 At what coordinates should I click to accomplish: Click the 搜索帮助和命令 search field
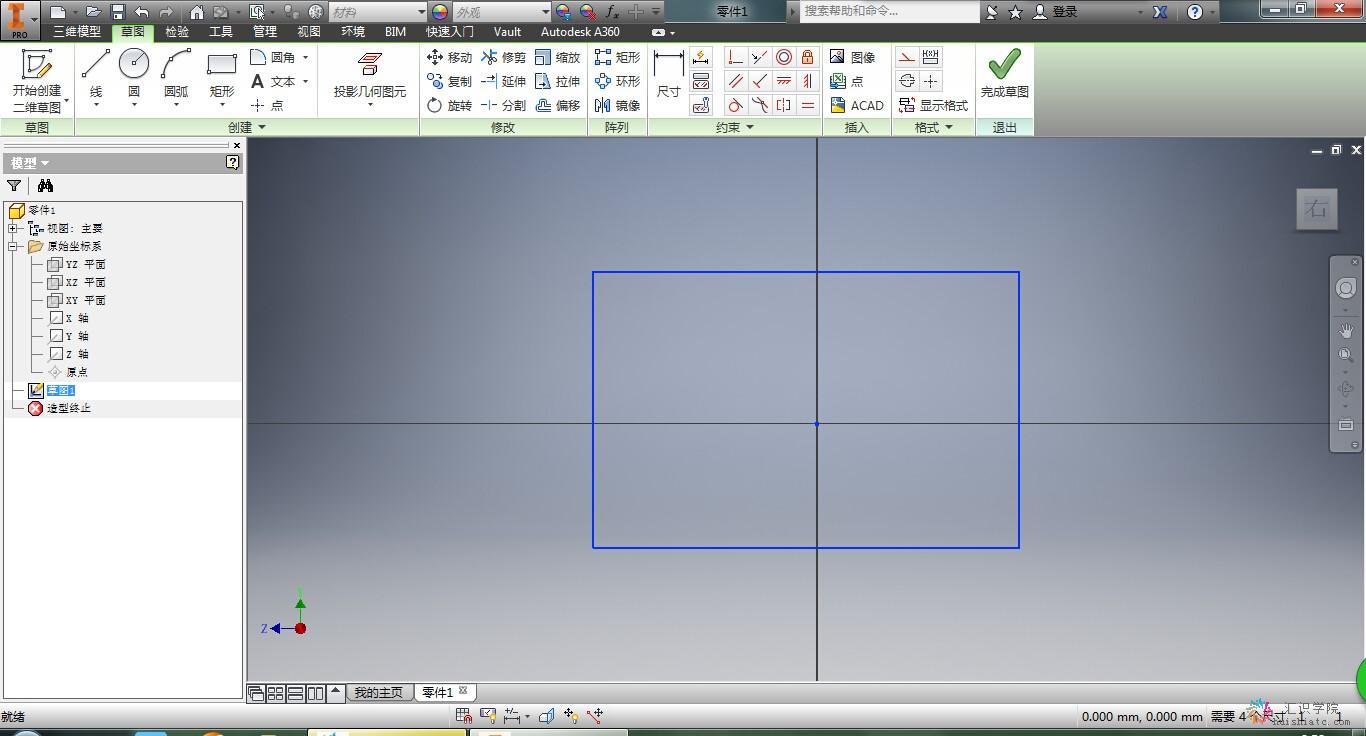tap(889, 12)
